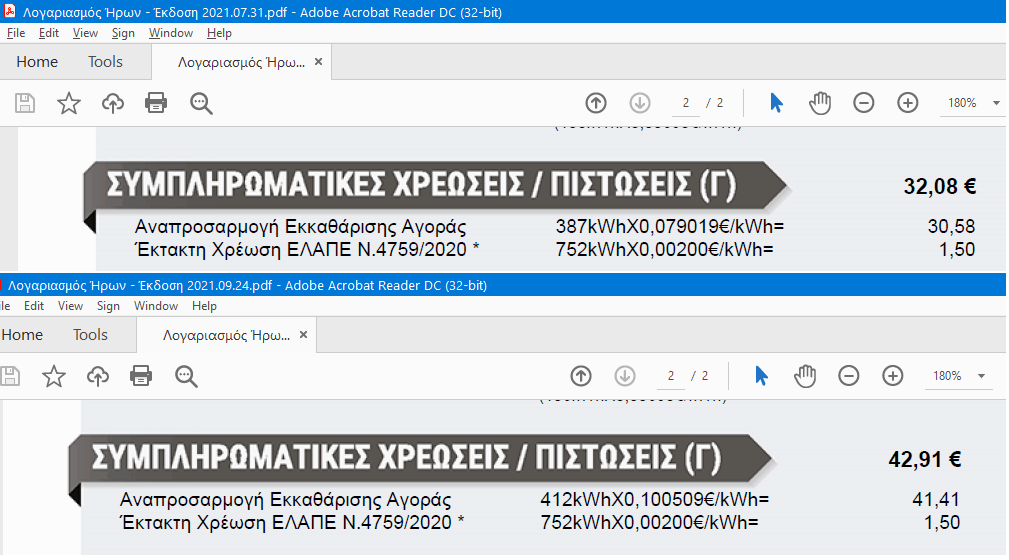Screen dimensions: 1009x560
Task: Switch to Tools tab in 2021.07.31 window
Action: [x=106, y=62]
